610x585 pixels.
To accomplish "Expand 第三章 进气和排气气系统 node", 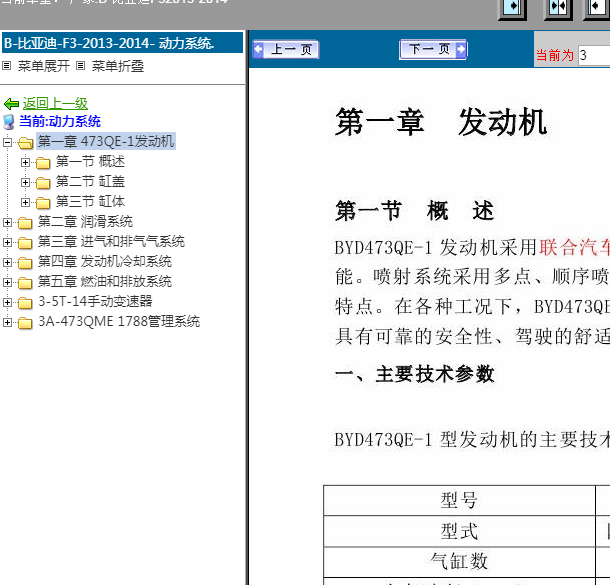I will (7, 243).
